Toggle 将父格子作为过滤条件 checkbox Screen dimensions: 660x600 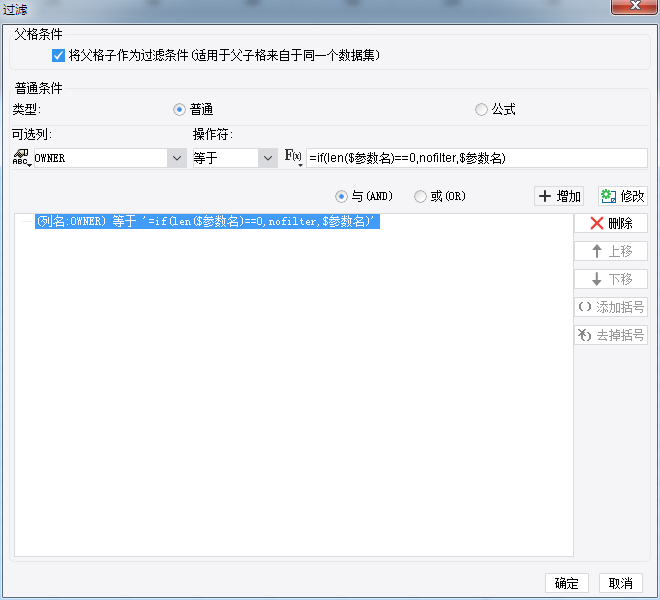(x=58, y=56)
